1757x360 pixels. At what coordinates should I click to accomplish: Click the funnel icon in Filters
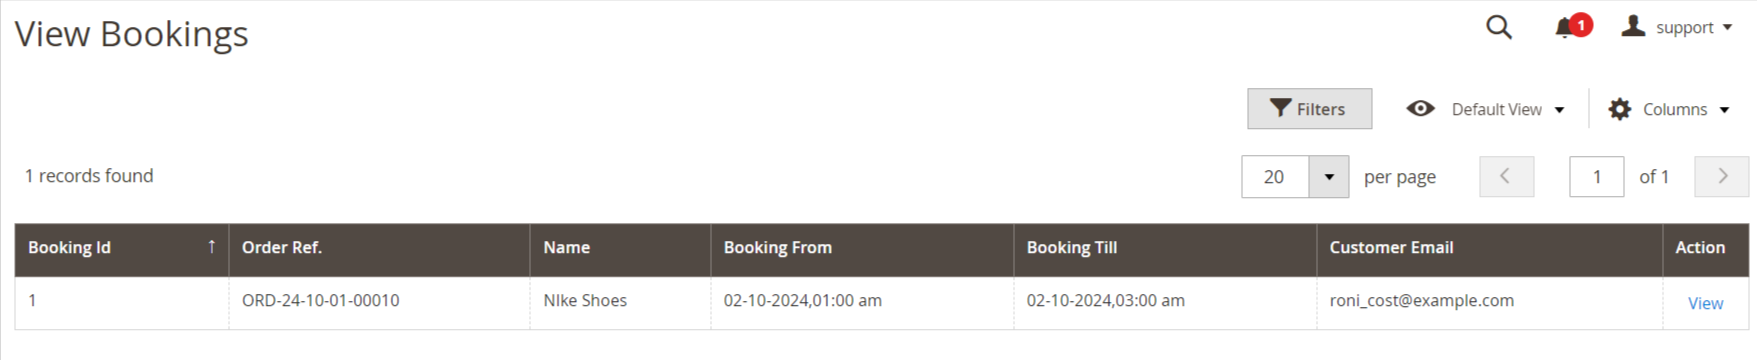pyautogui.click(x=1280, y=108)
